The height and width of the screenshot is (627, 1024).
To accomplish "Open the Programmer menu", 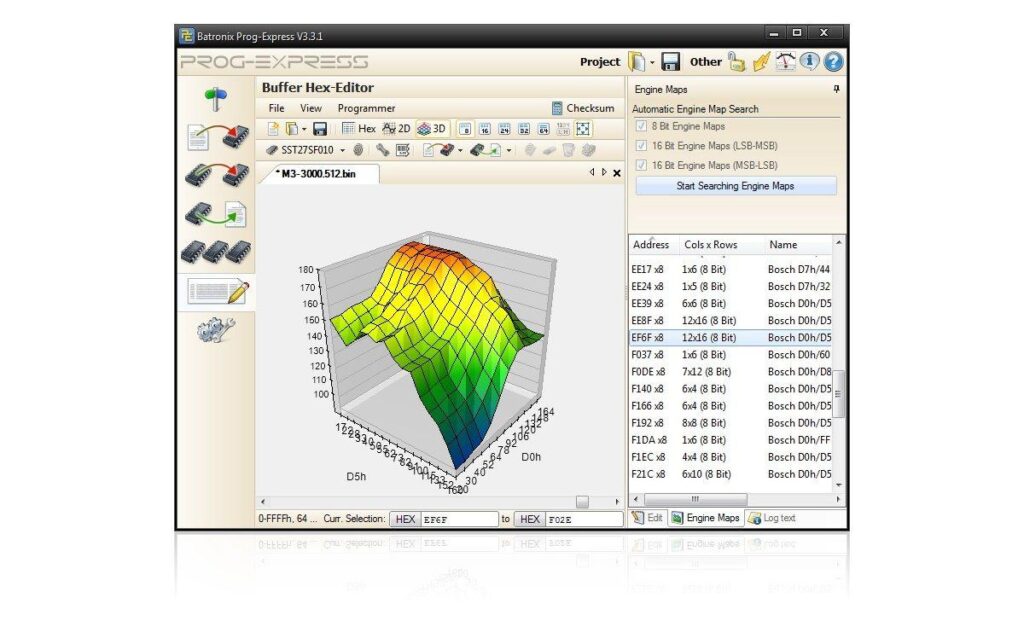I will [x=366, y=108].
